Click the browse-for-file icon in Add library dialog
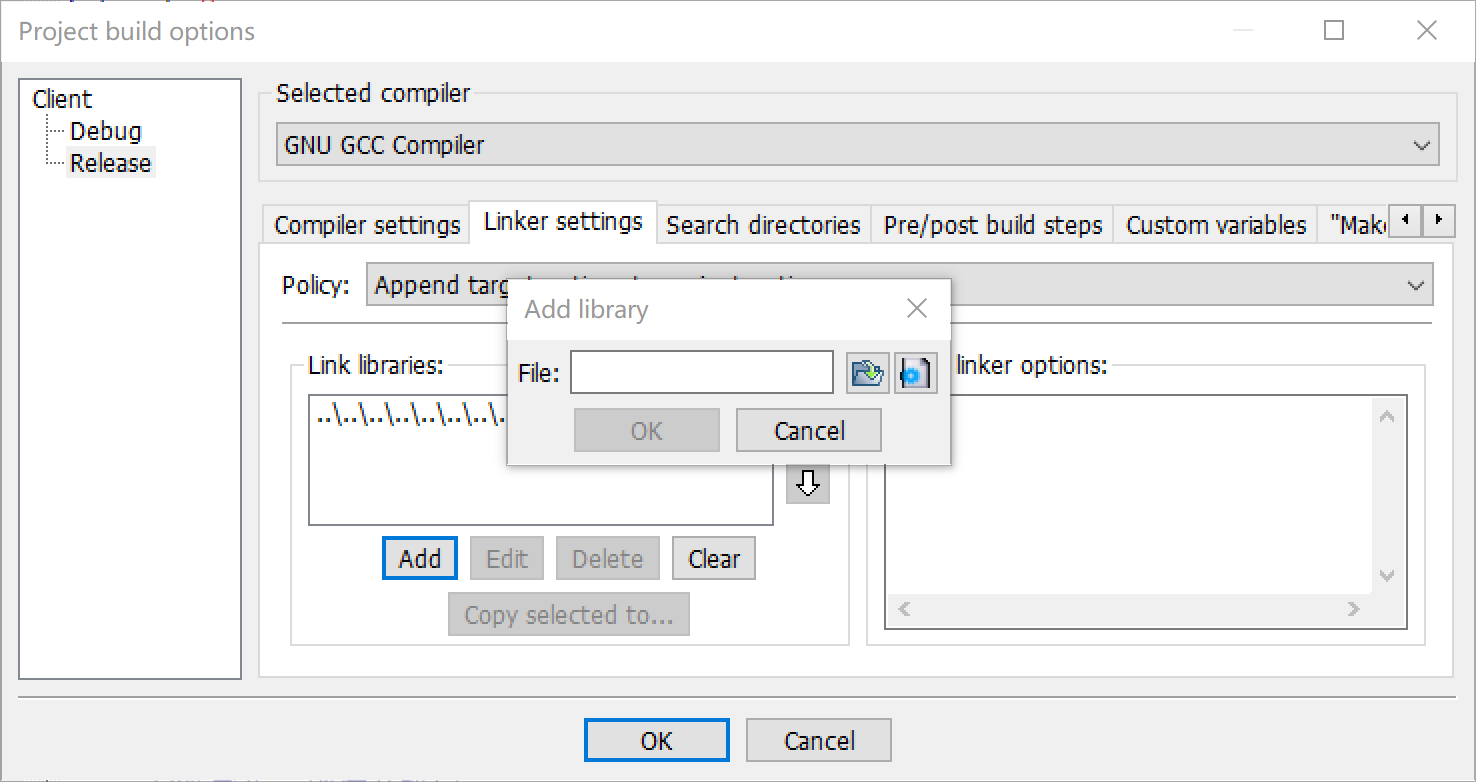This screenshot has width=1476, height=782. tap(866, 371)
